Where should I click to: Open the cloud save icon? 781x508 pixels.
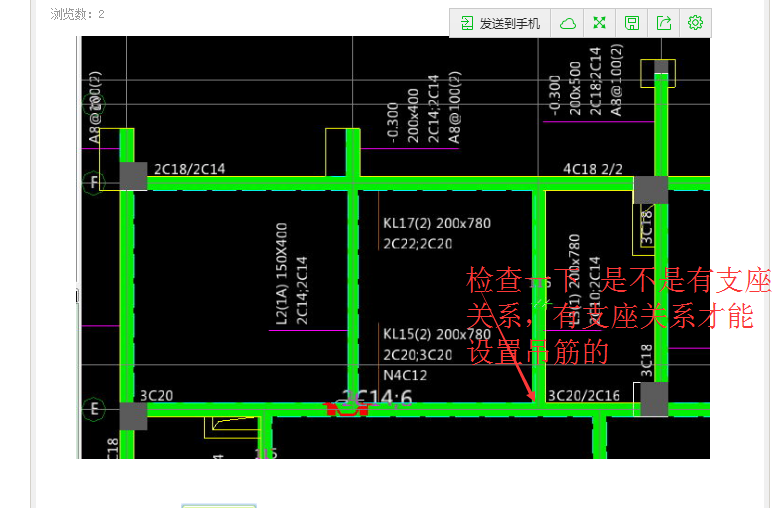(567, 23)
